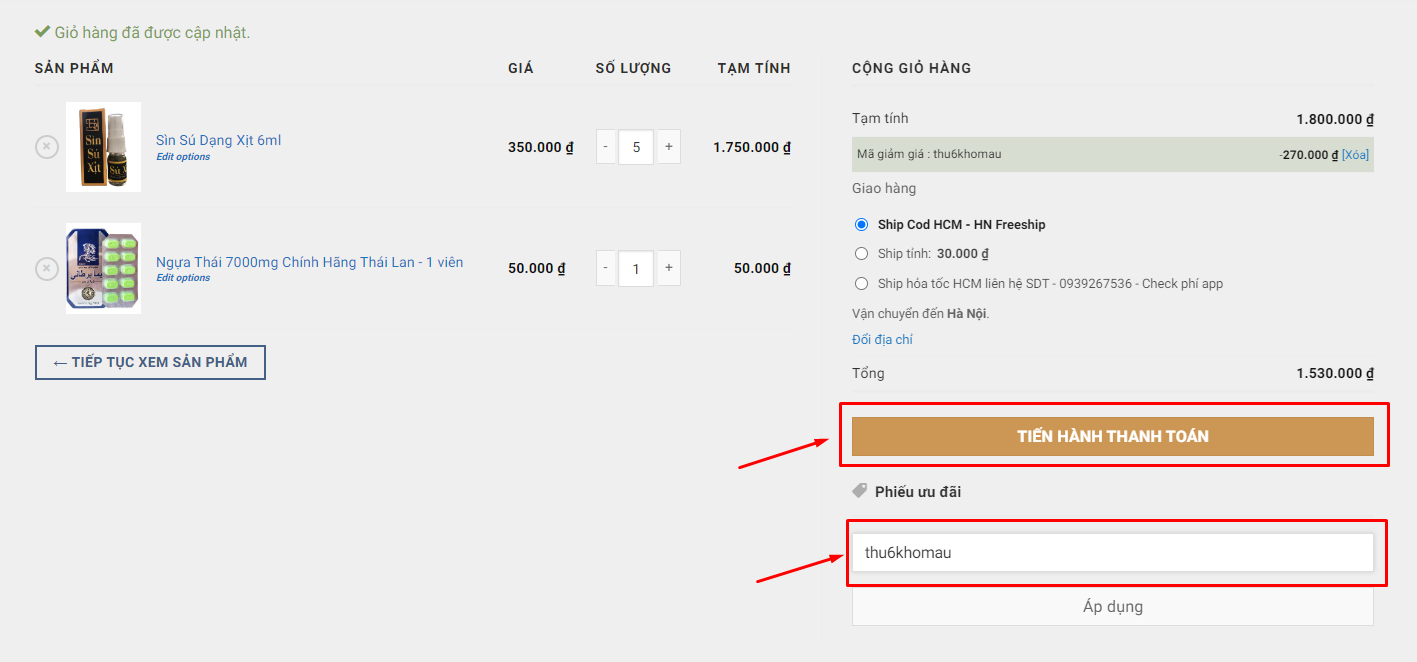Choose Ship tỉnh 30.000 đ shipping option
Screen dimensions: 1417x662
[862, 254]
